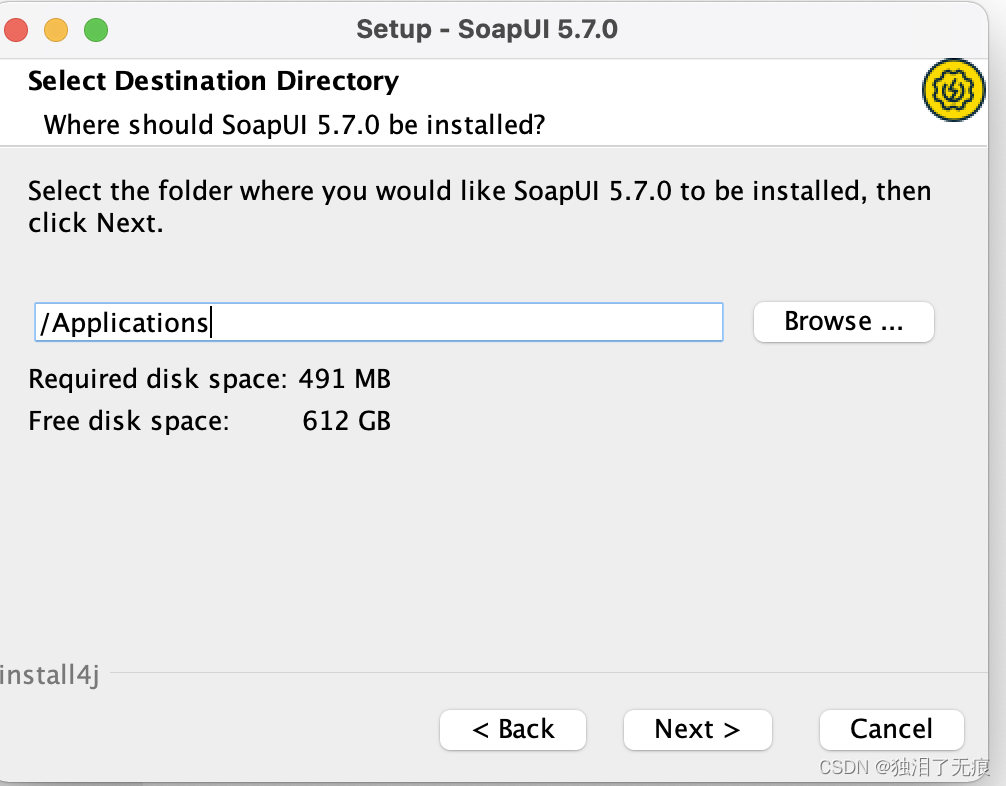Click the SoapUI gear logo icon

(x=953, y=90)
